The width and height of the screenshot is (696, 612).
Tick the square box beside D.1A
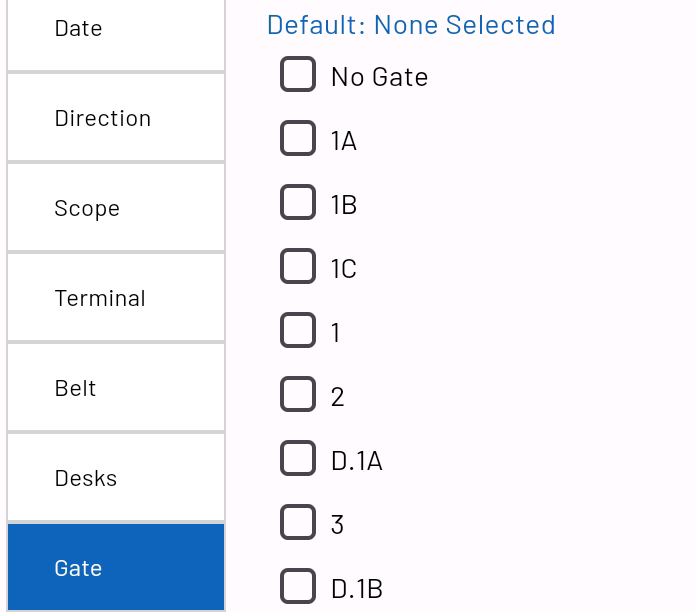pyautogui.click(x=298, y=458)
